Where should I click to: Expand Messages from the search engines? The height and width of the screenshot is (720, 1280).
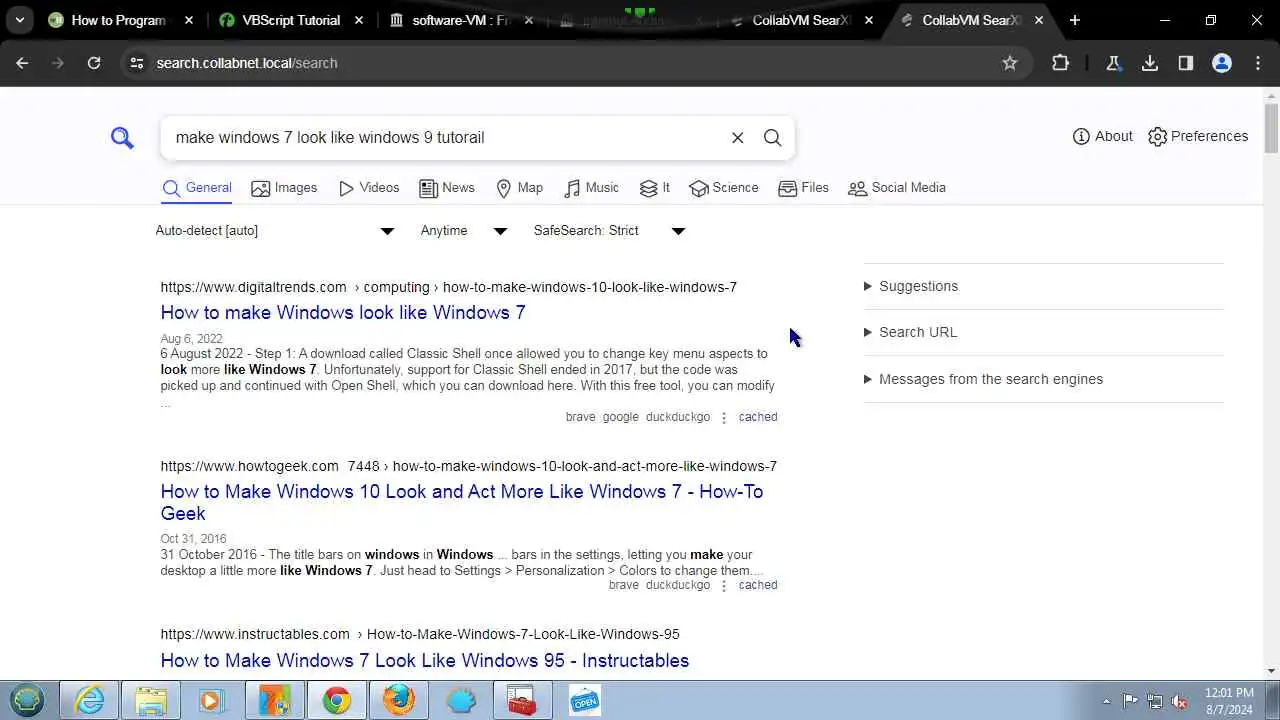(983, 379)
